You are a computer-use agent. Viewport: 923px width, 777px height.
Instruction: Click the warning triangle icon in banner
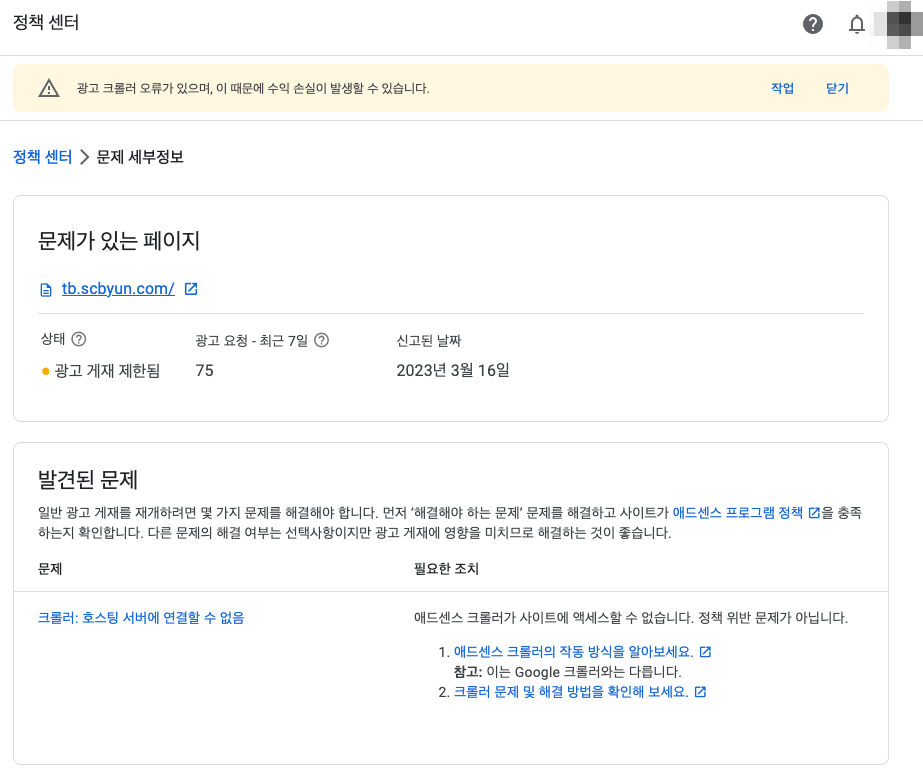click(49, 88)
